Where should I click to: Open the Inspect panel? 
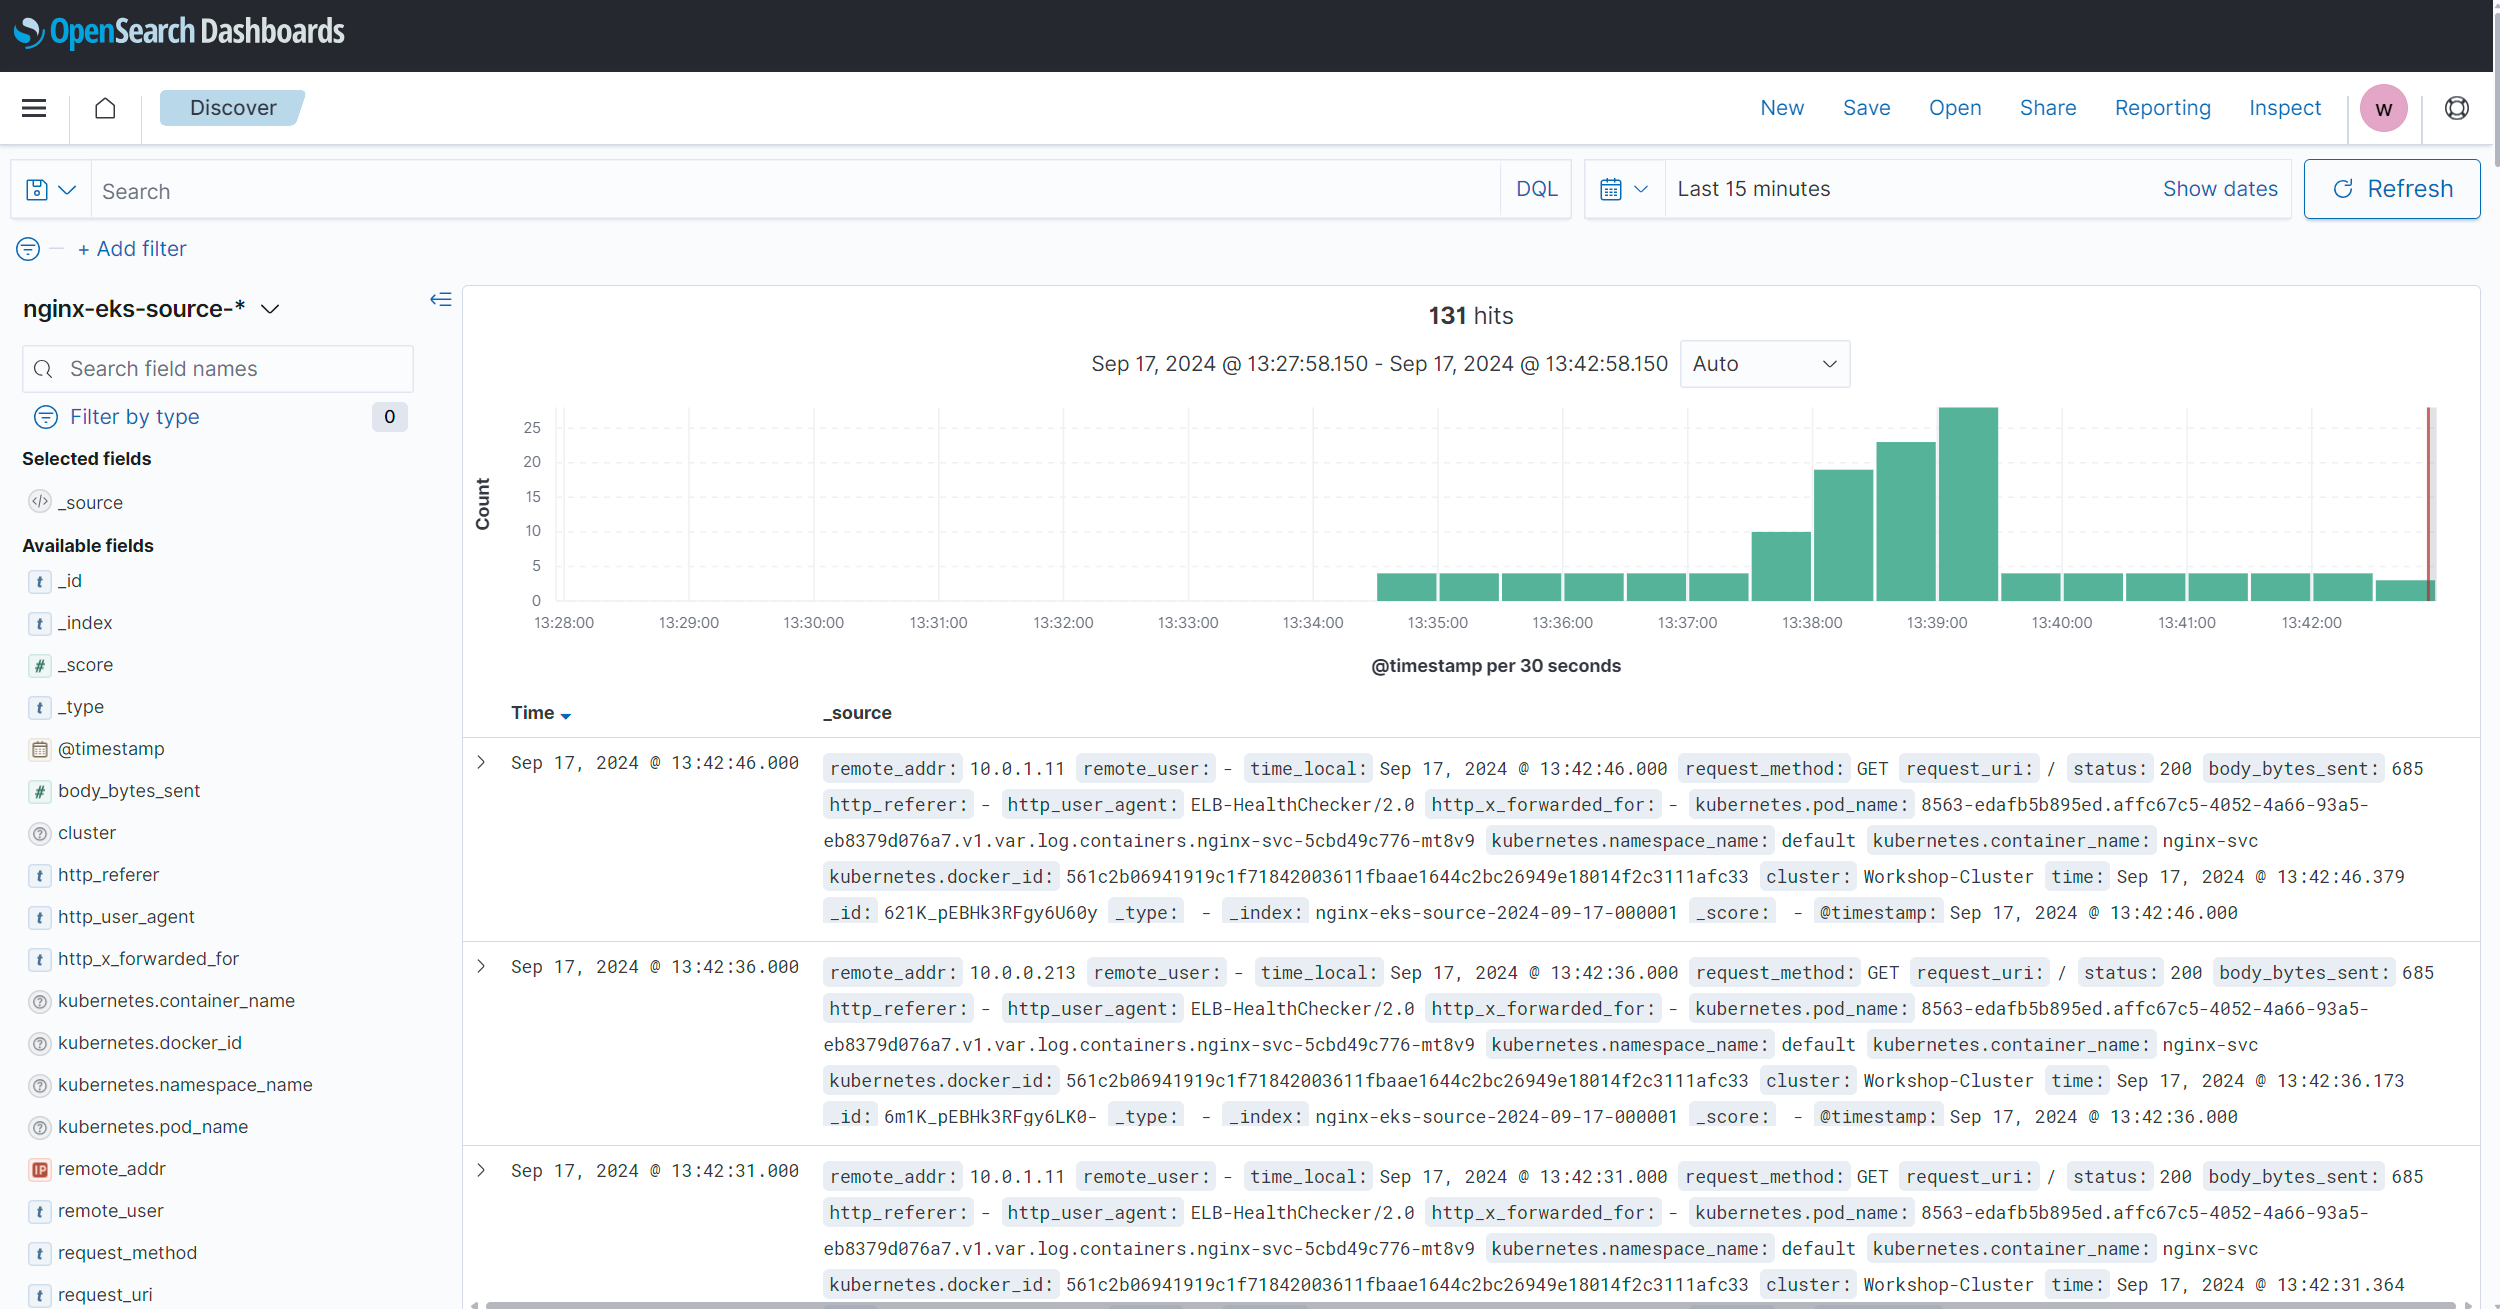click(x=2284, y=108)
